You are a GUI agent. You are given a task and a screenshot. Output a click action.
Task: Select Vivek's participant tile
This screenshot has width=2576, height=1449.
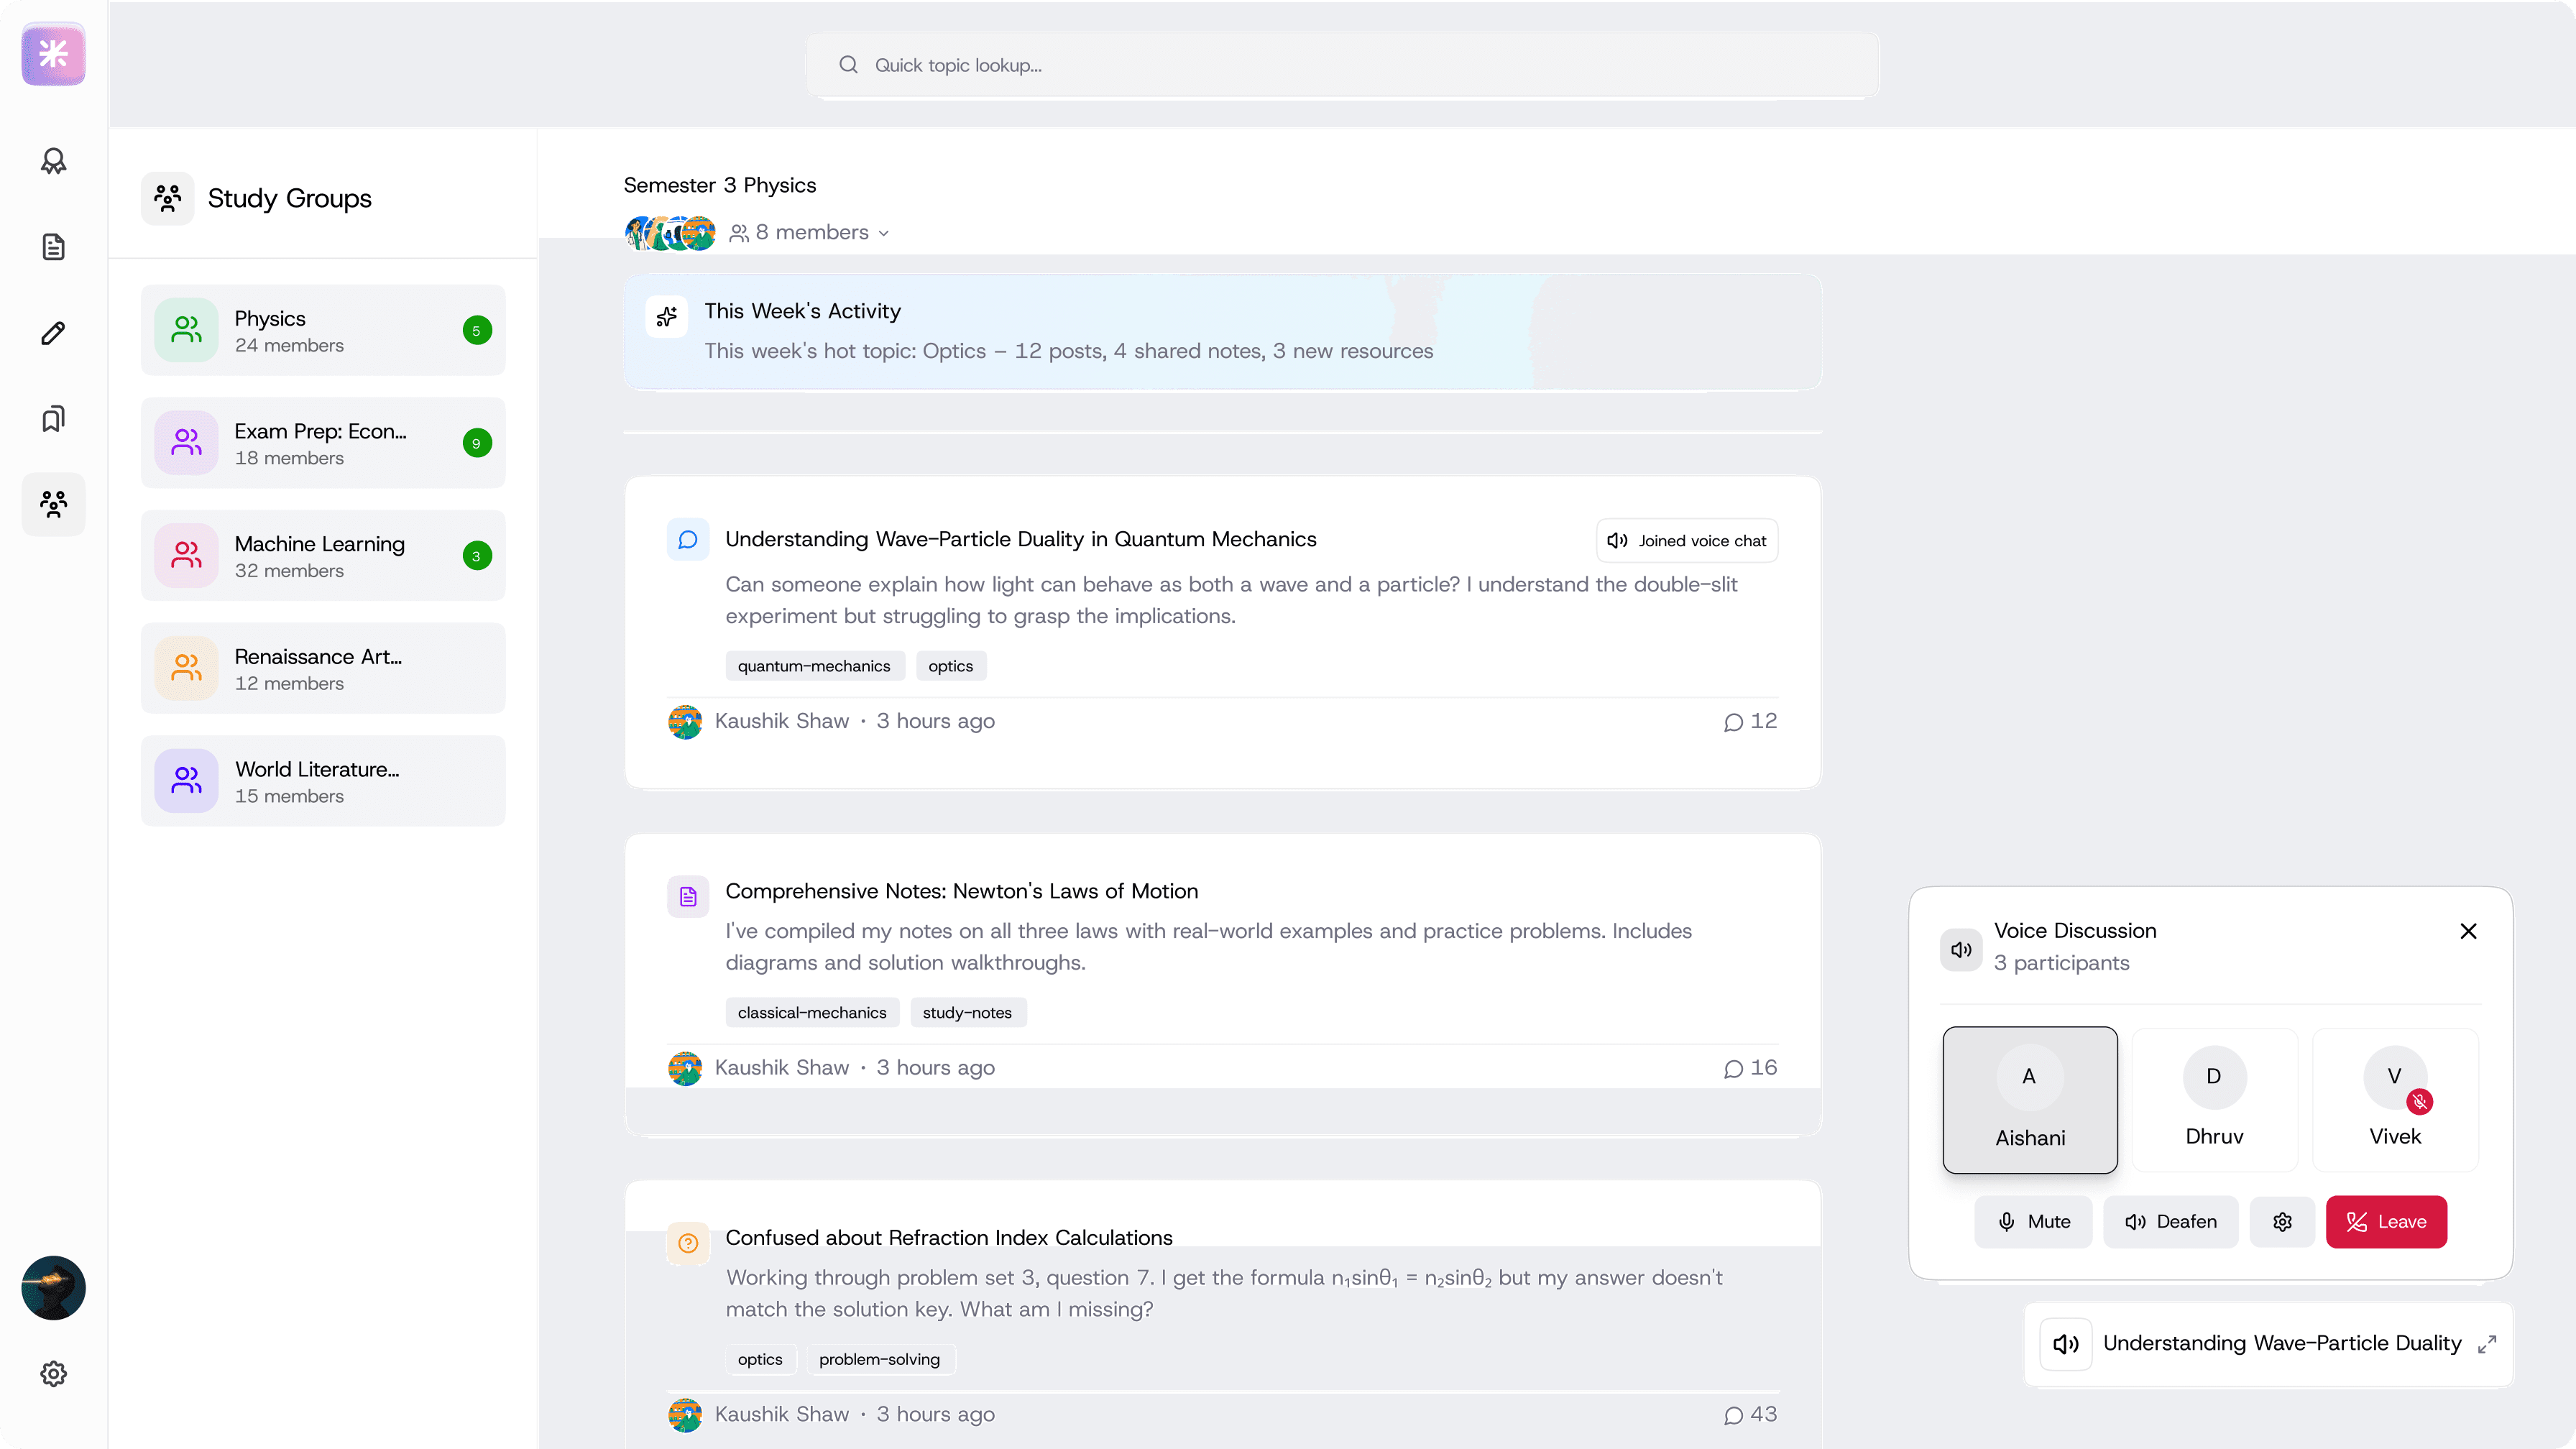2395,1100
